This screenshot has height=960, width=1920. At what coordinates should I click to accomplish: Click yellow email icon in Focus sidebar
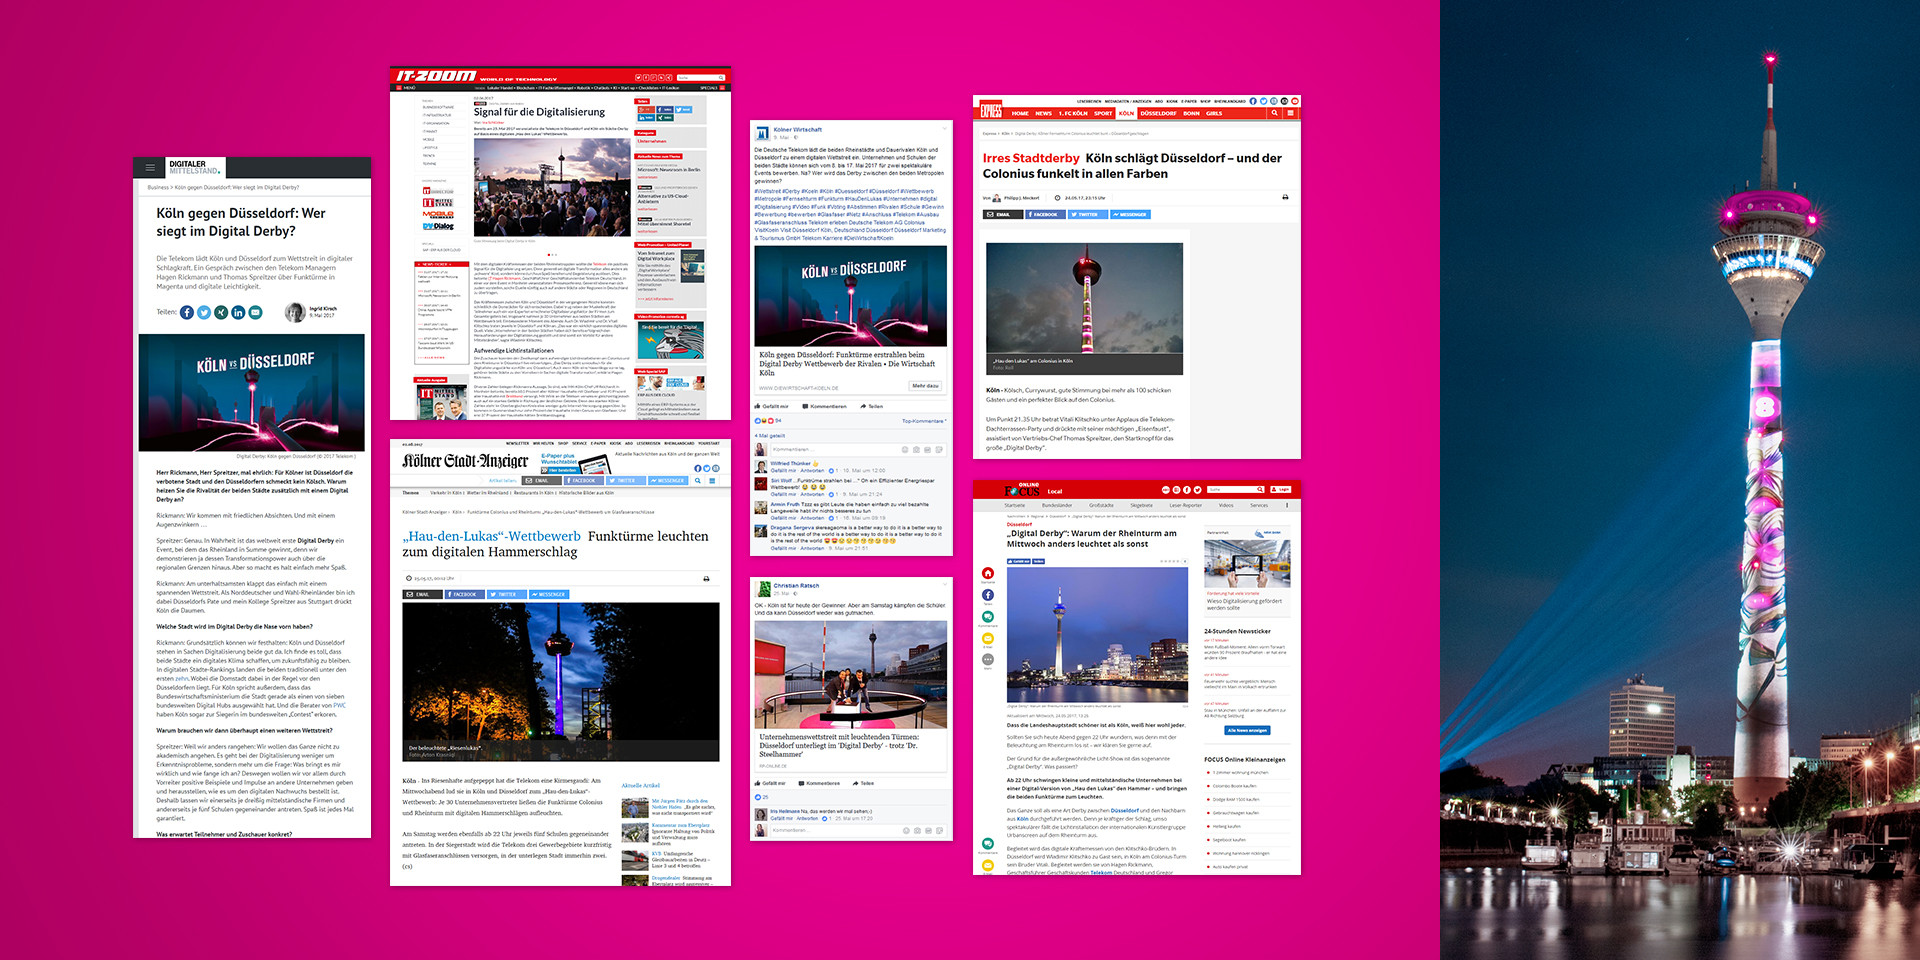click(988, 638)
